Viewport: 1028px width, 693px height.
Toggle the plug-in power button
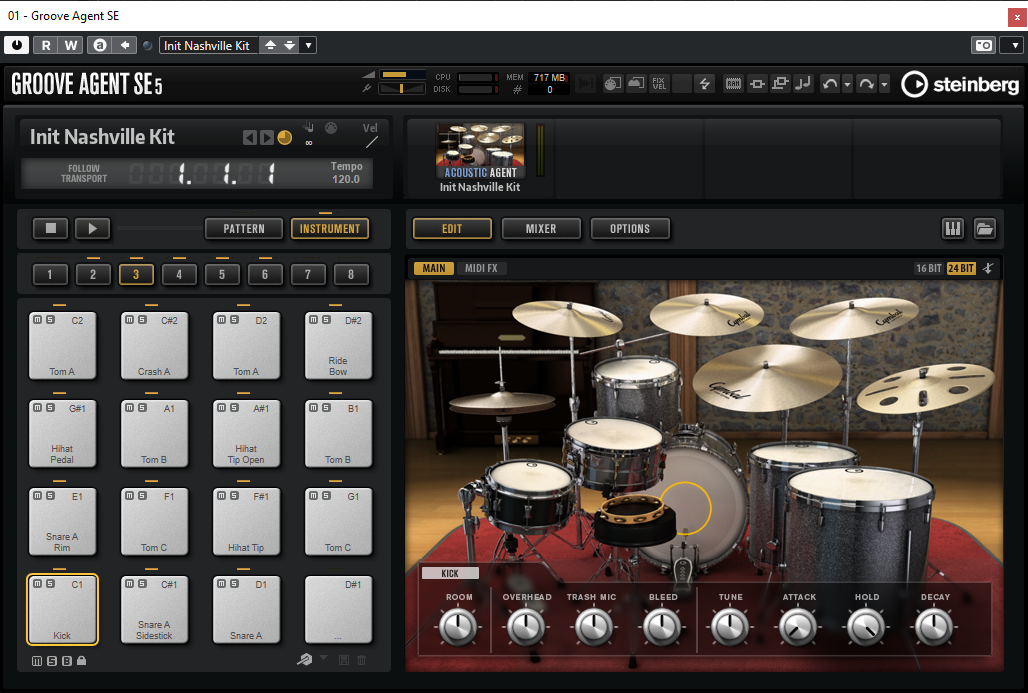tap(17, 45)
